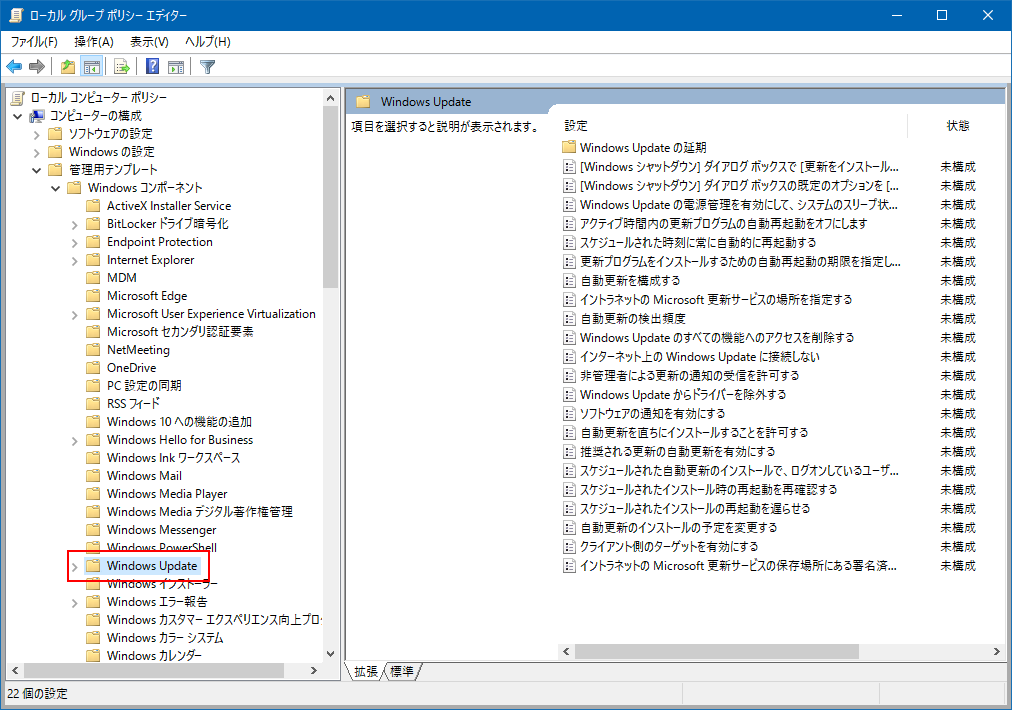The image size is (1012, 710).
Task: Toggle the Show/Hide console tree icon
Action: point(92,66)
